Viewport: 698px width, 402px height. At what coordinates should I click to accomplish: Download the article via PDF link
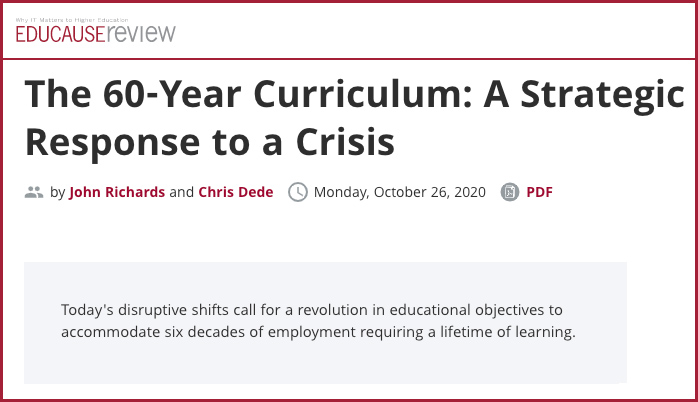pos(540,192)
